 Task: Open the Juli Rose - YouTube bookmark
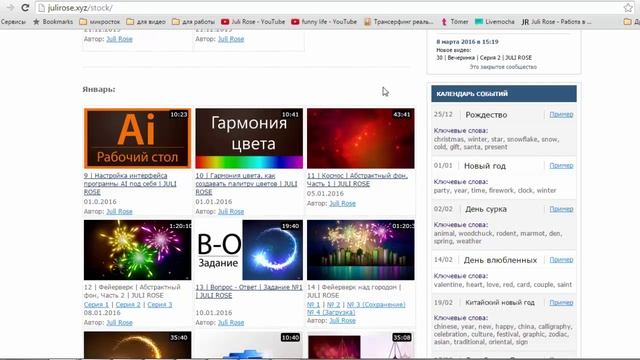tap(253, 22)
